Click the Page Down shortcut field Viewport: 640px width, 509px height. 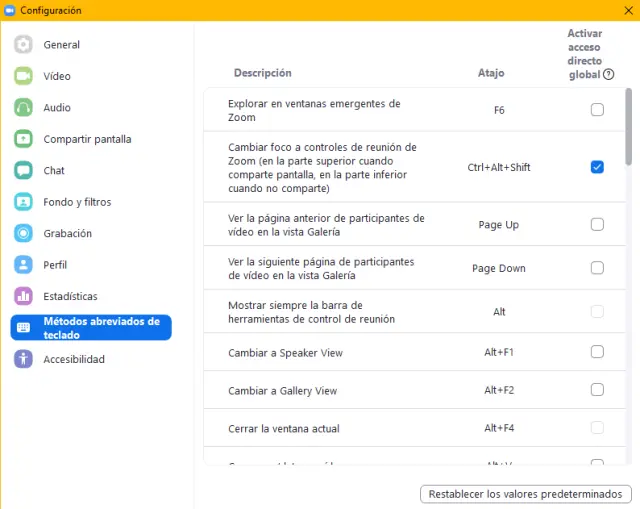499,268
